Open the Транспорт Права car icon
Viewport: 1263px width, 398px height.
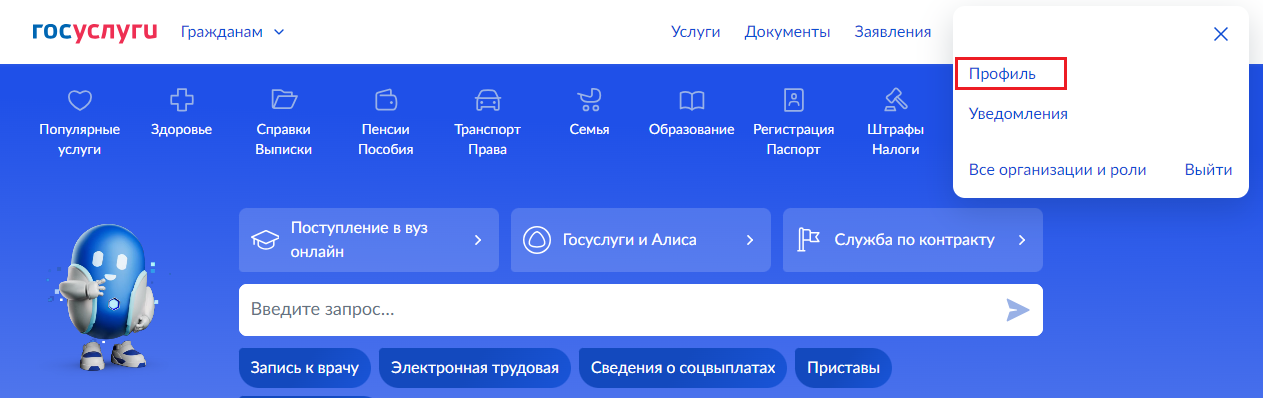click(487, 100)
